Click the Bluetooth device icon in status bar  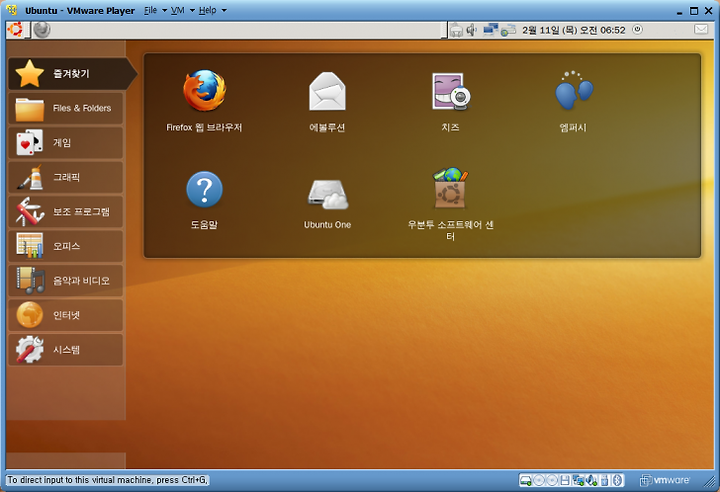click(618, 481)
